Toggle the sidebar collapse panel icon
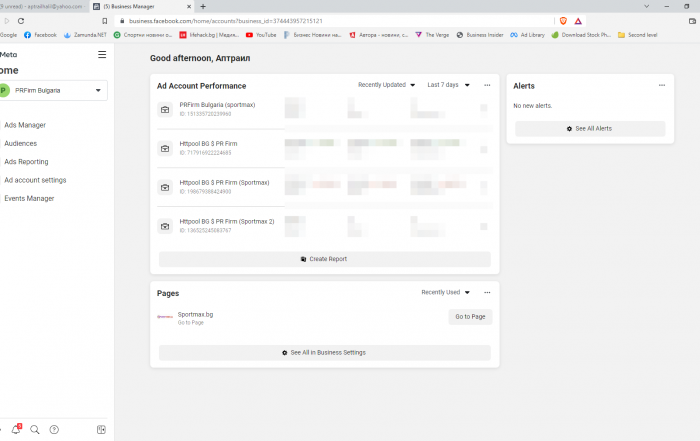The width and height of the screenshot is (700, 441). 101,429
